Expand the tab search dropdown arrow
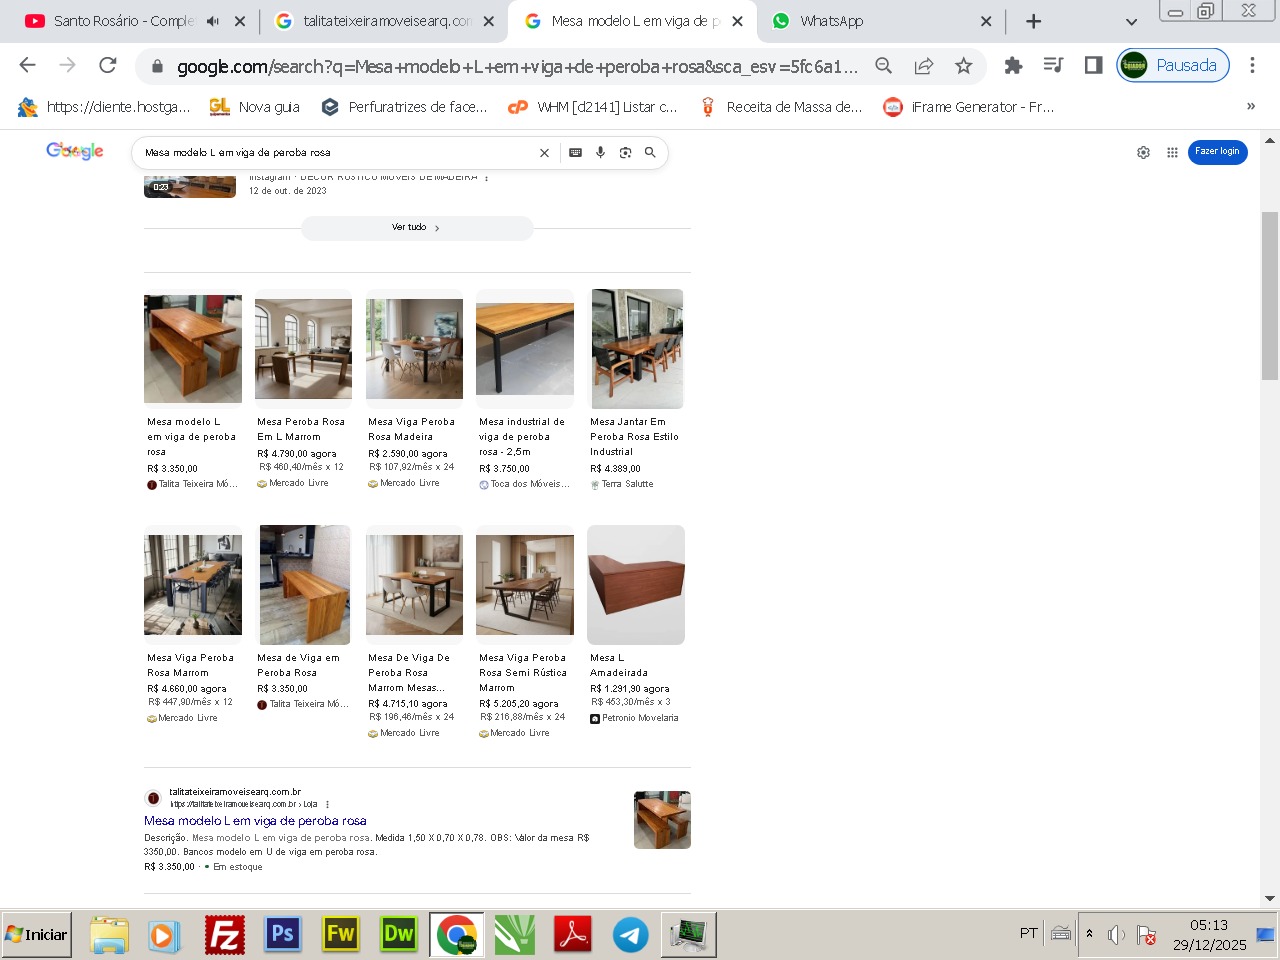 click(1131, 21)
